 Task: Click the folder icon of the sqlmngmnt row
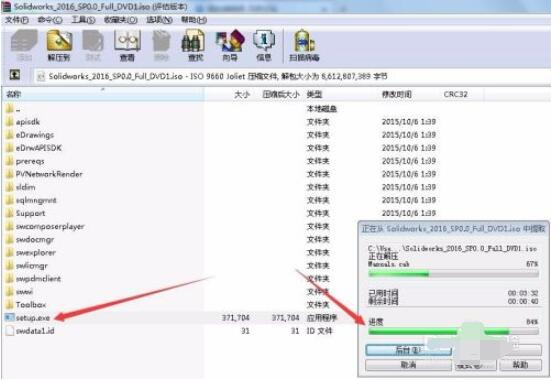click(10, 200)
